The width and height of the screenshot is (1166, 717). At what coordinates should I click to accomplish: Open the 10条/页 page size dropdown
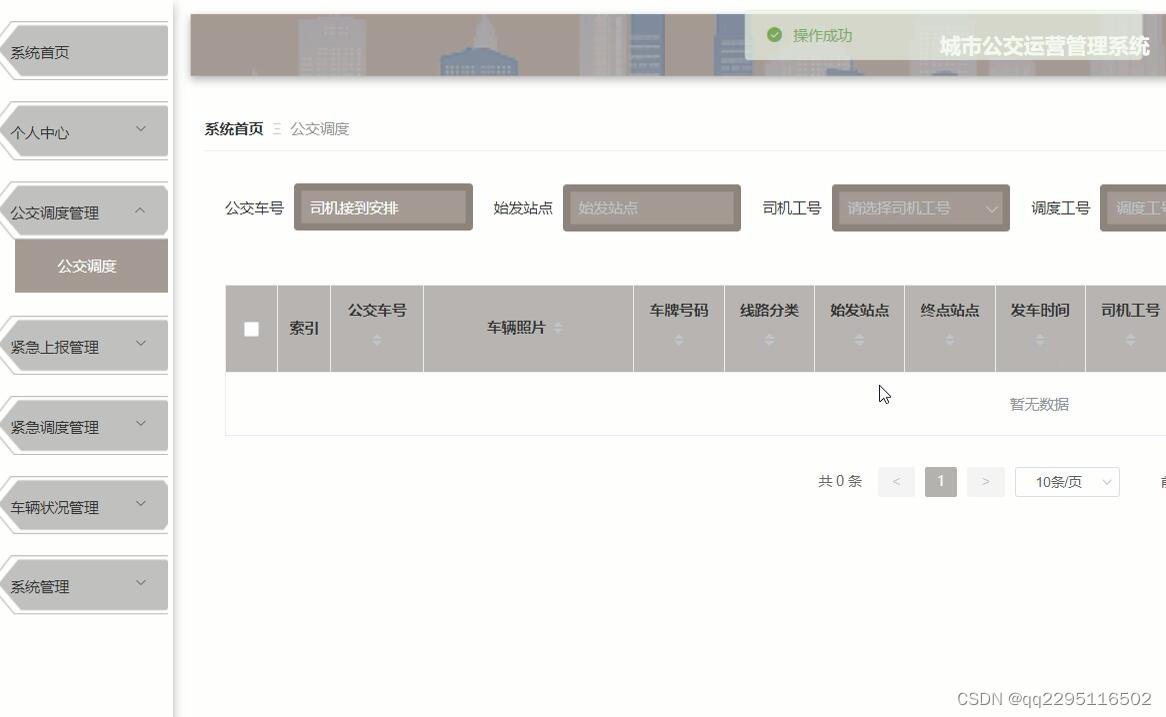1066,481
